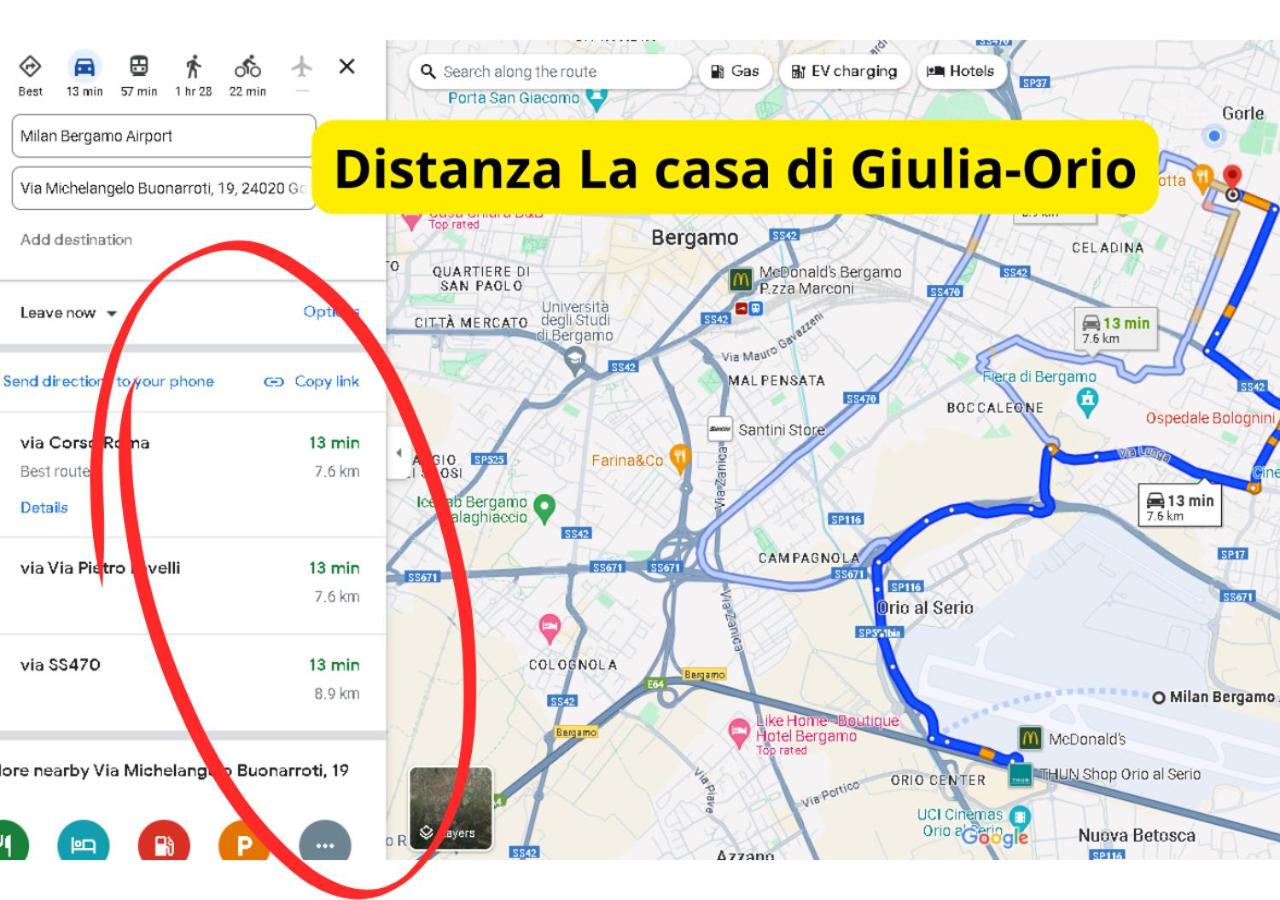
Task: Open Details for Corso Roma route
Action: point(44,507)
